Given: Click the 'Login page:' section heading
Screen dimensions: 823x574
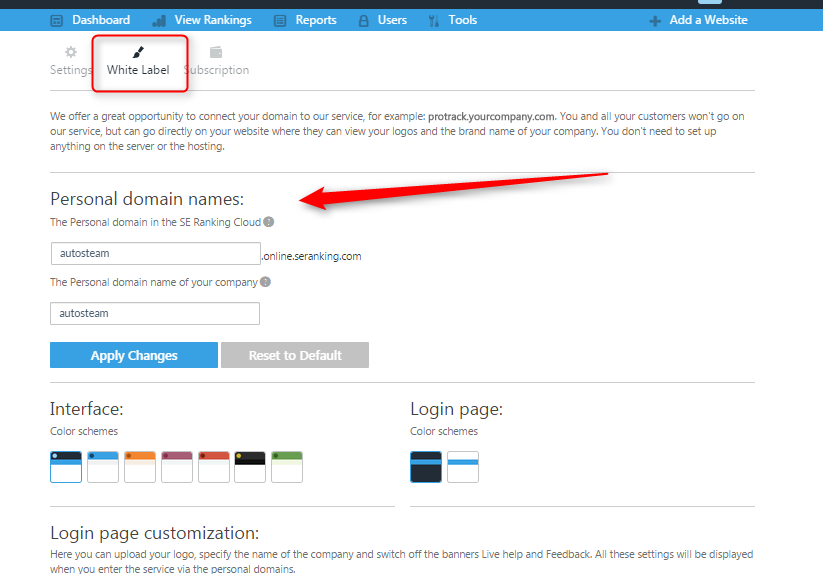Looking at the screenshot, I should point(456,409).
